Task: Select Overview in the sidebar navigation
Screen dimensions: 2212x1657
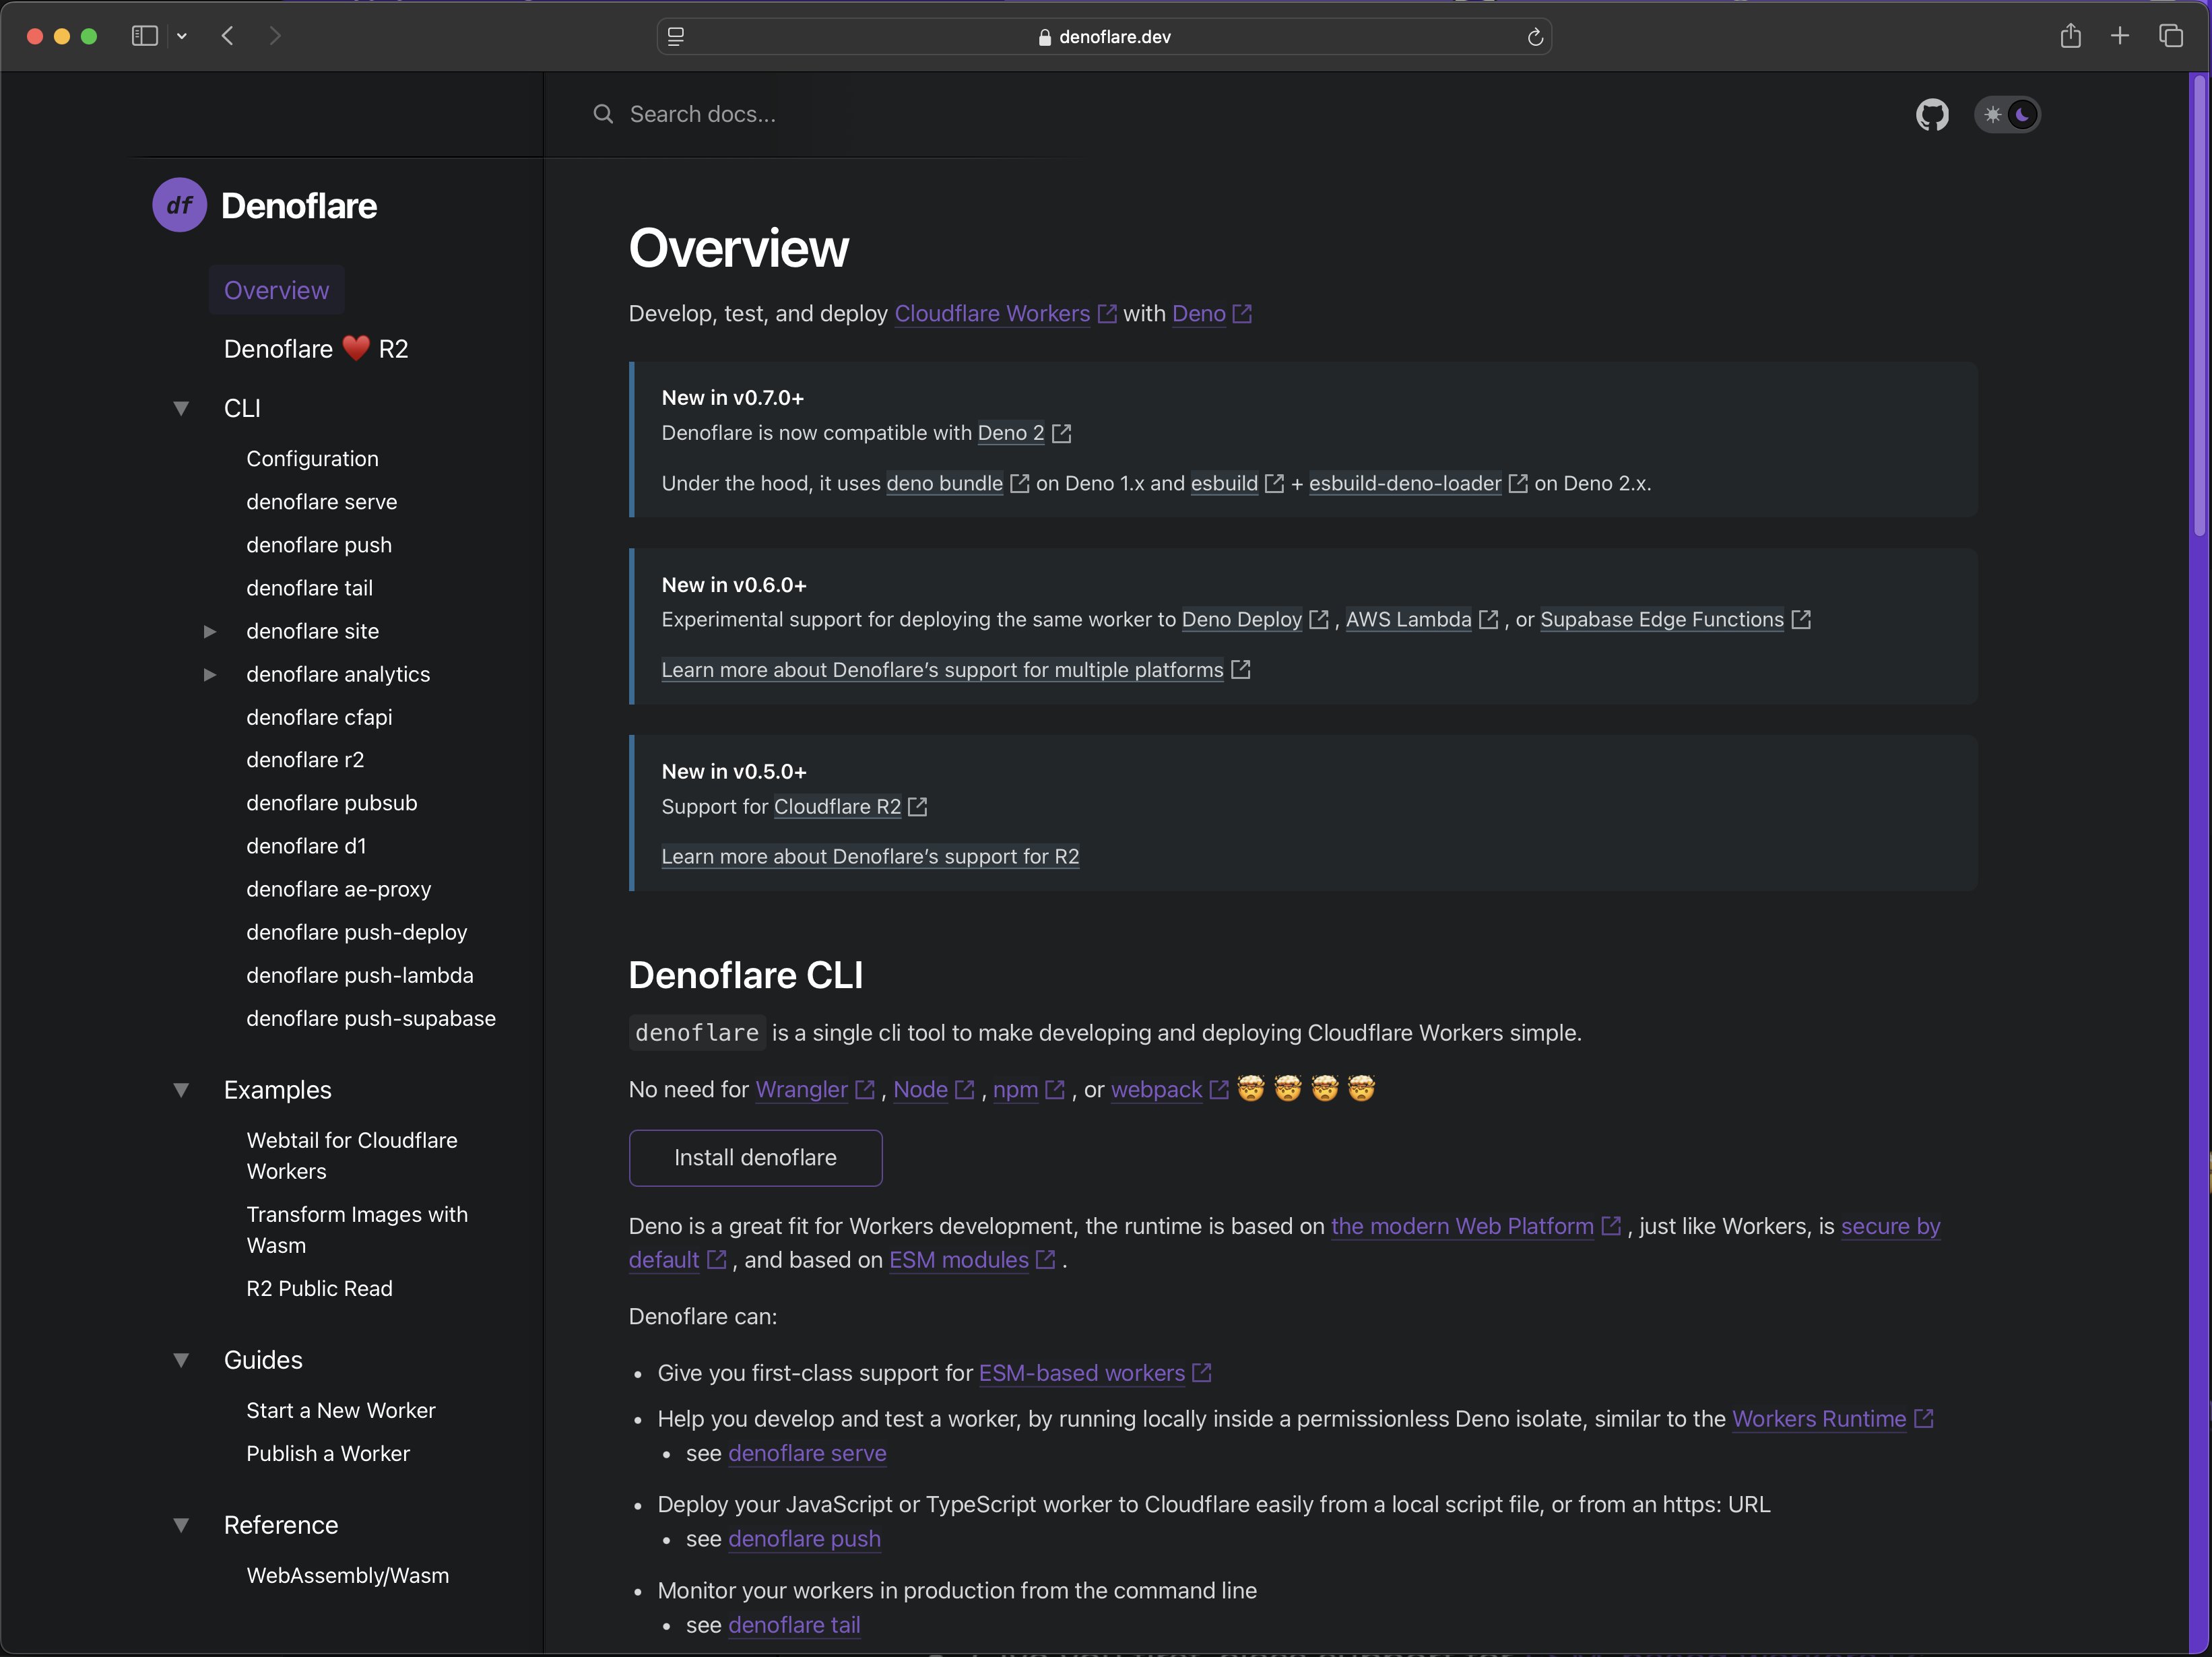Action: (x=276, y=289)
